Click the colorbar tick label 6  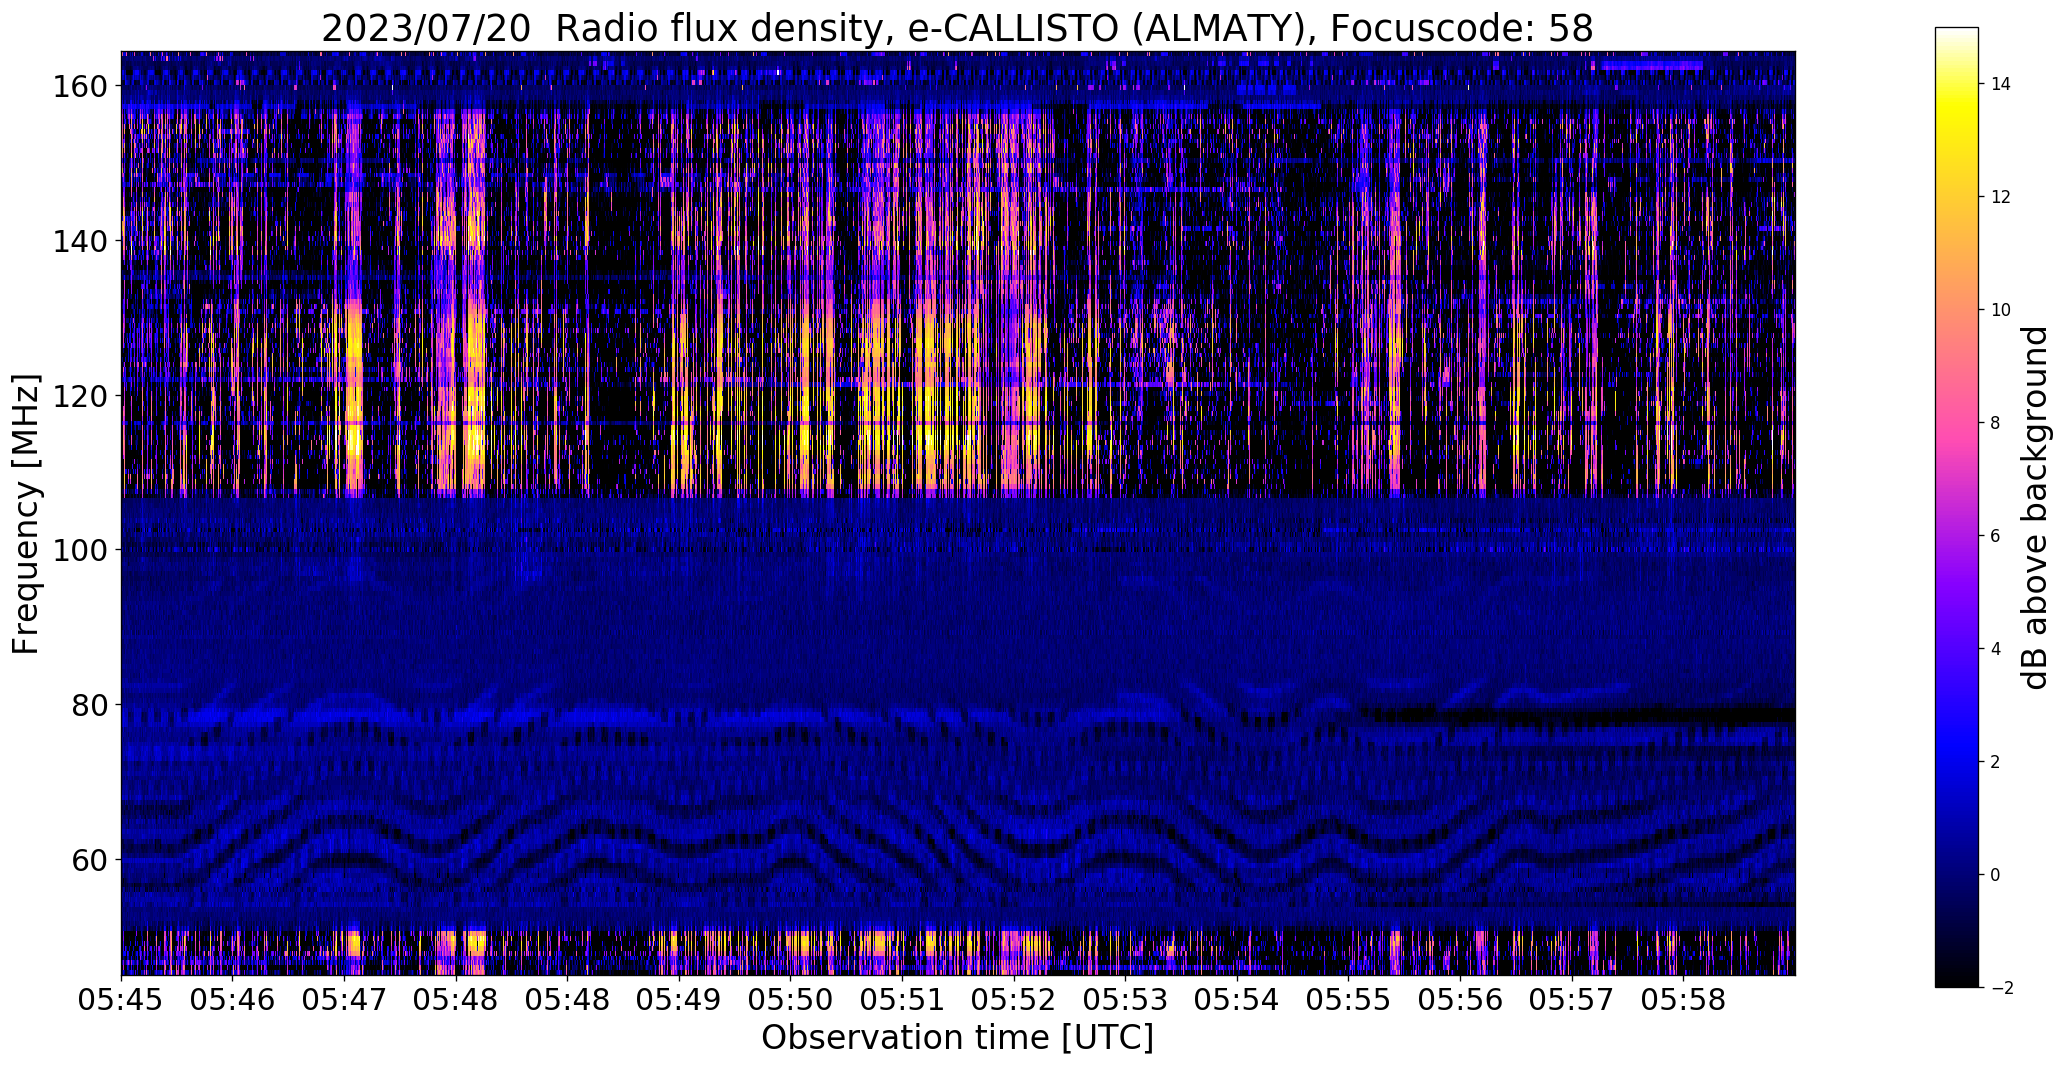click(x=1995, y=536)
